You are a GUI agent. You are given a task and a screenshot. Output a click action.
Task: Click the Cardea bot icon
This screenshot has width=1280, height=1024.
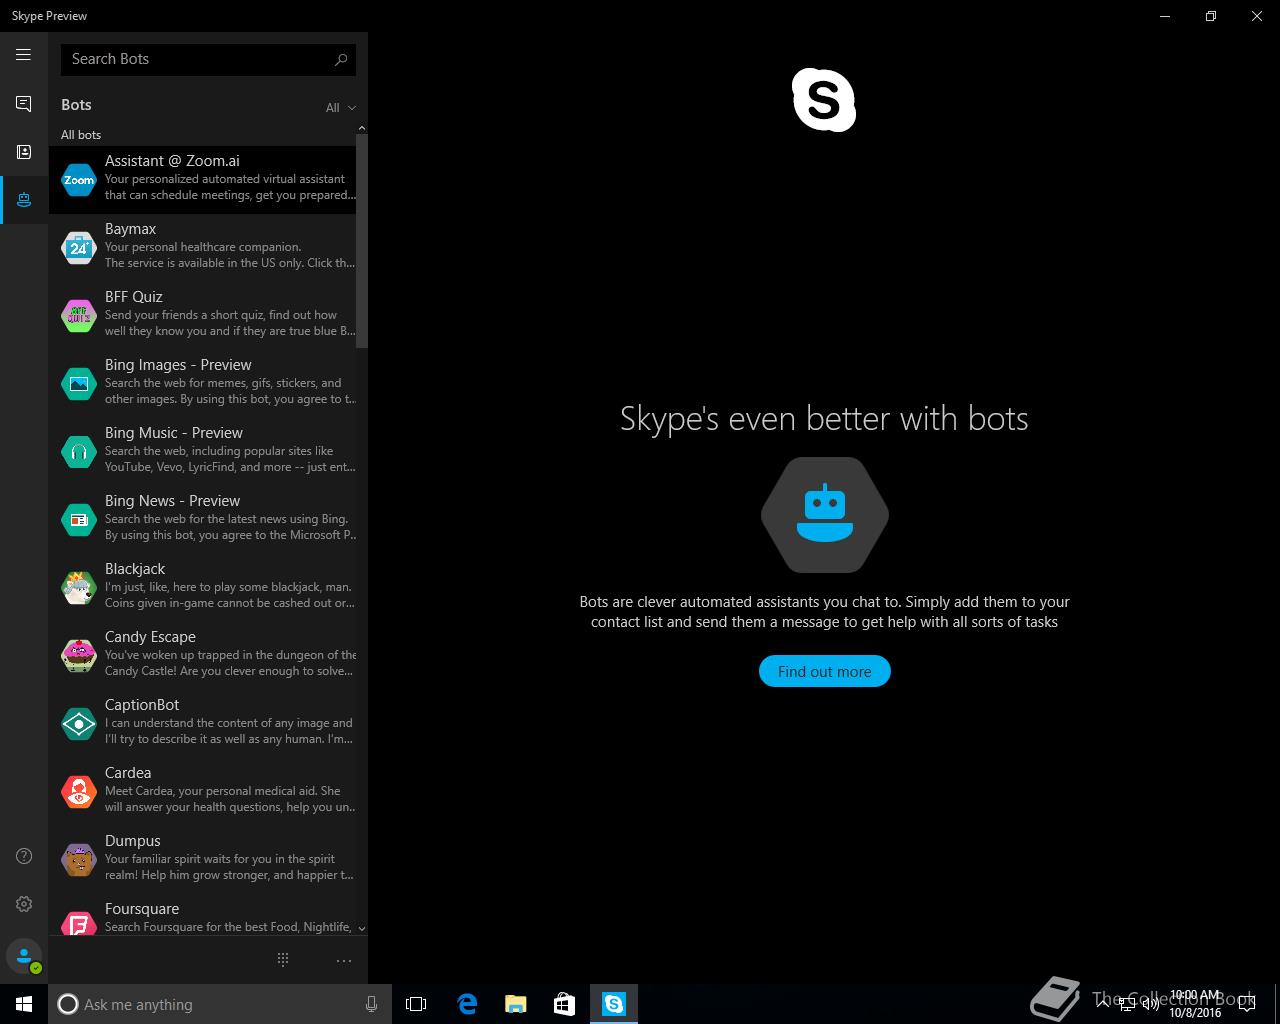point(79,792)
